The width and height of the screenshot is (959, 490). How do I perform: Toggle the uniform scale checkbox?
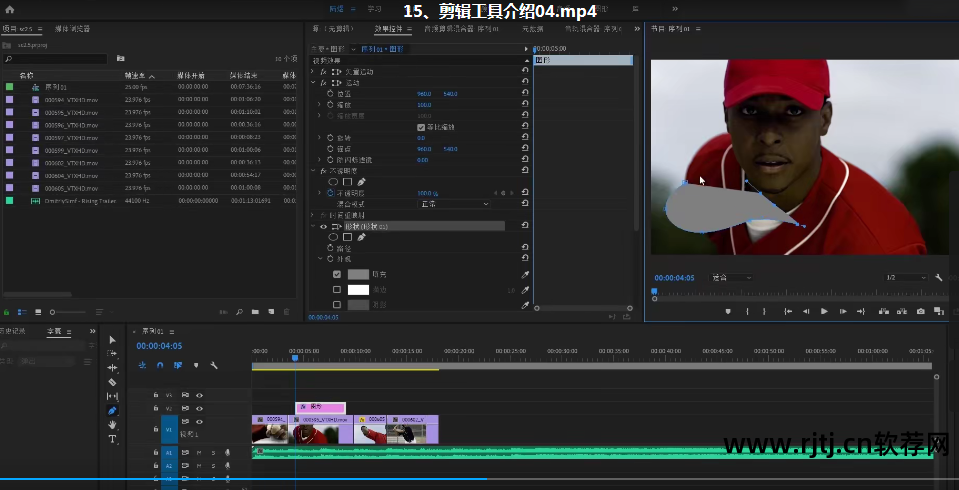click(420, 127)
